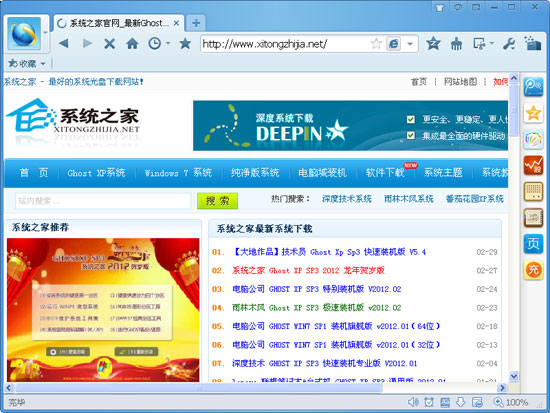Open the sidebar blue P icon
This screenshot has height=413, width=550.
(533, 87)
